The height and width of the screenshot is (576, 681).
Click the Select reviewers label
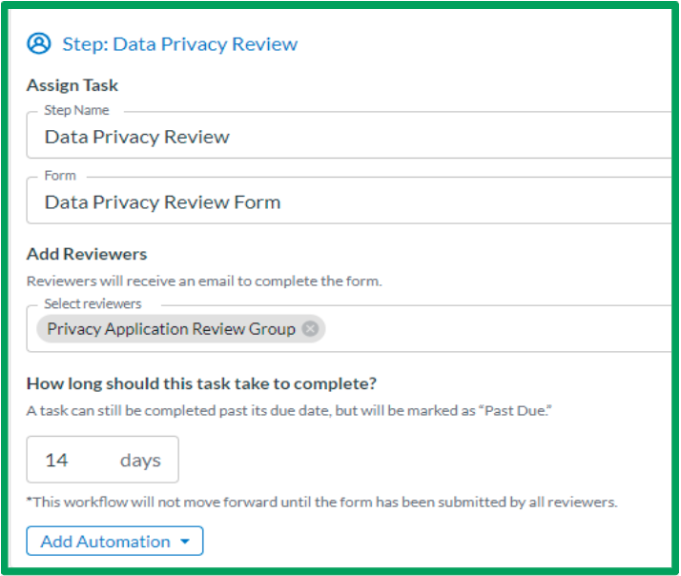[93, 304]
